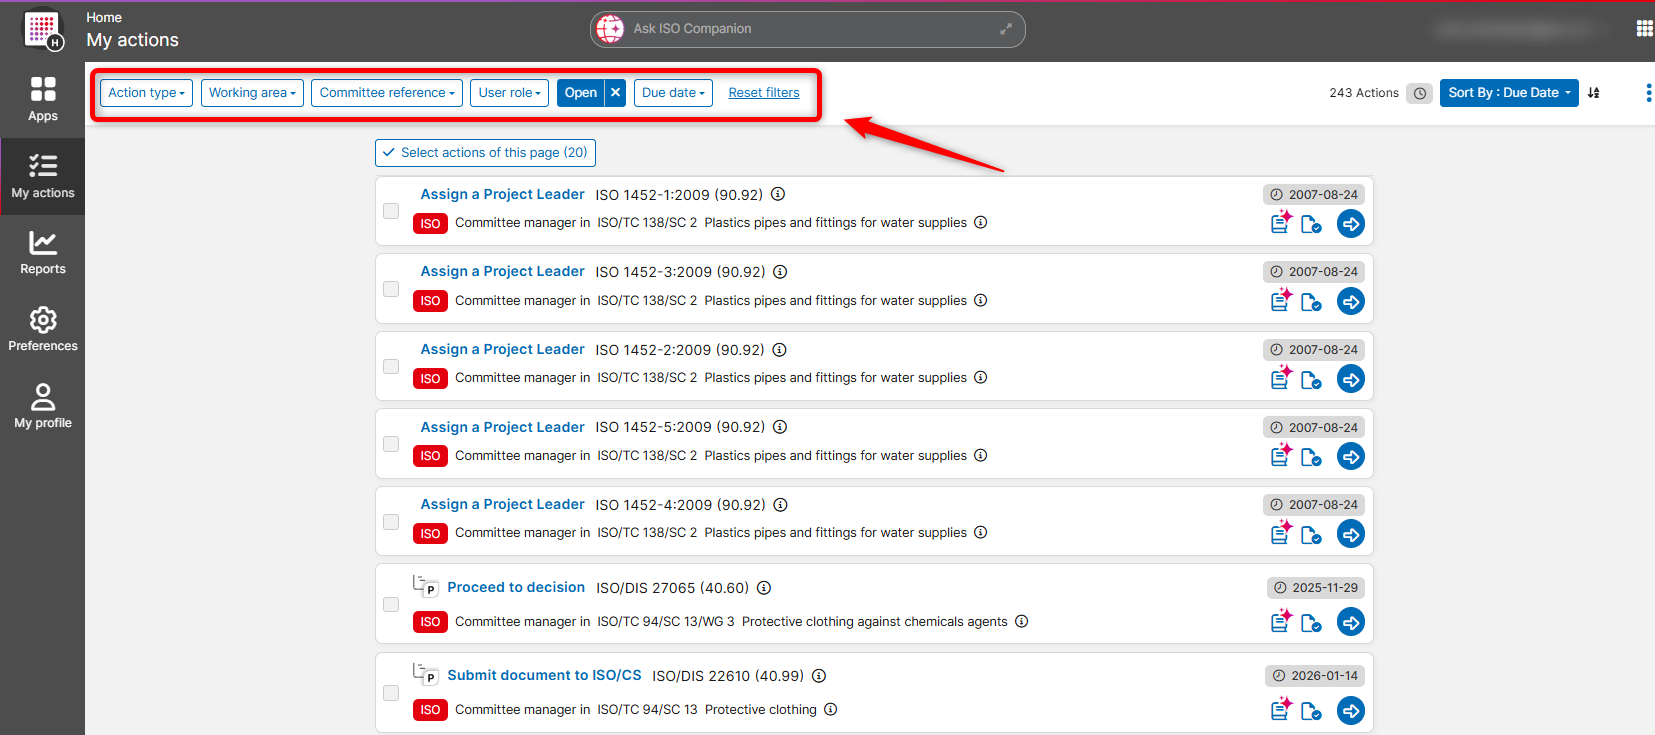
Task: Click the 243 Actions count text
Action: 1364,93
